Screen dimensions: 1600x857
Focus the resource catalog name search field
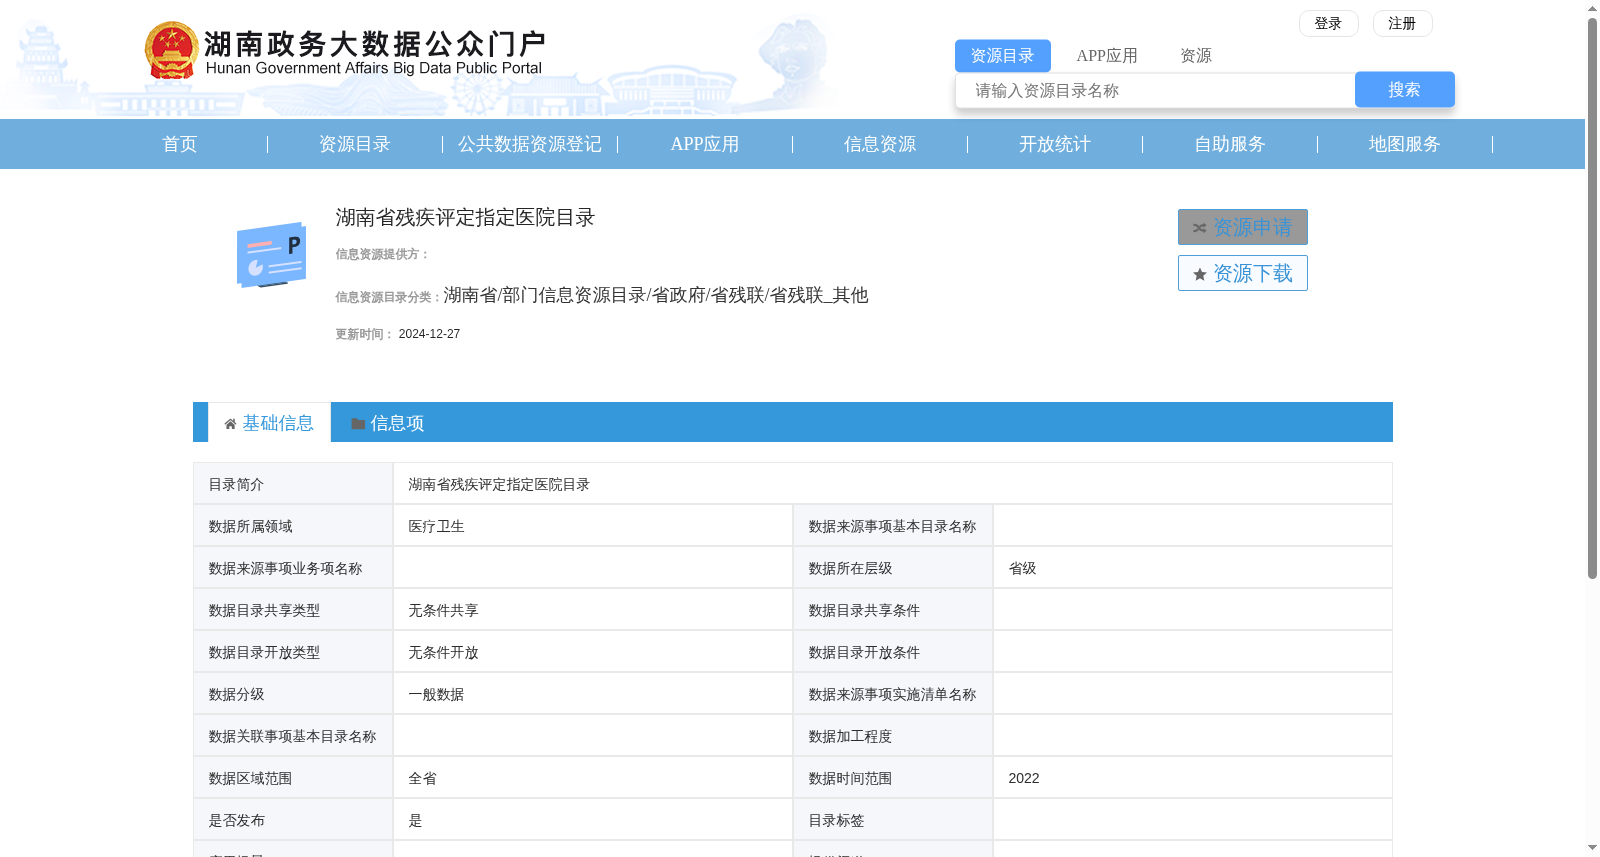[1156, 91]
